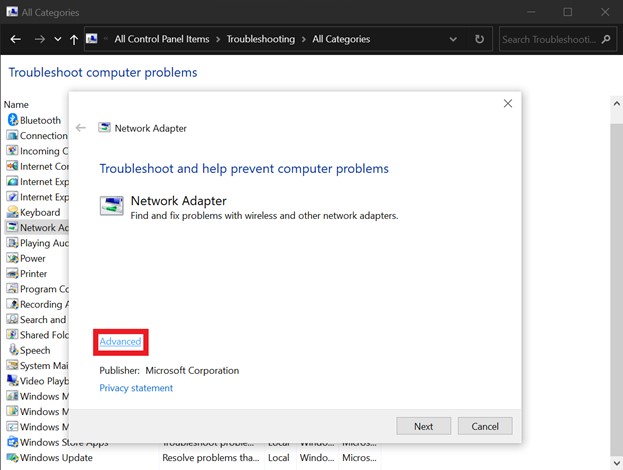
Task: Expand the address bar history dropdown
Action: (453, 39)
